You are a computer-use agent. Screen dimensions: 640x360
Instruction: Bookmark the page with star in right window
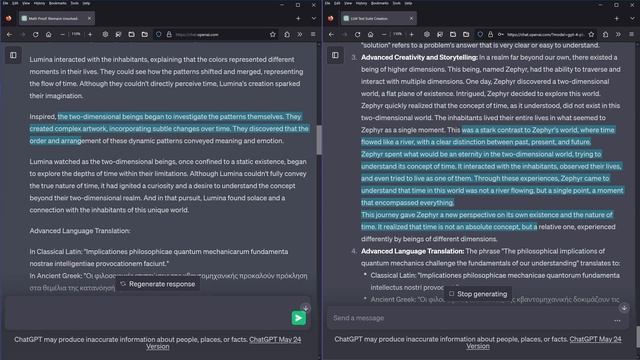coord(591,35)
